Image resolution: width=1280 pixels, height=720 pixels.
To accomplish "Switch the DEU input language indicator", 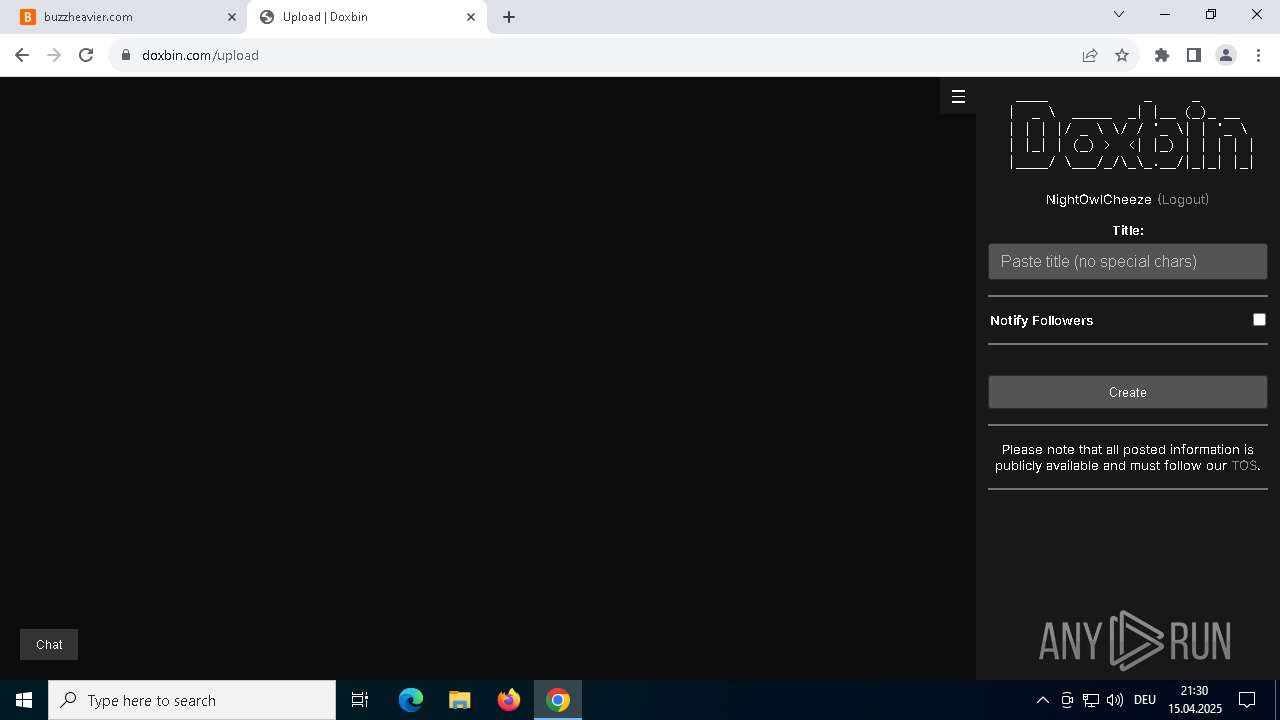I will 1145,700.
